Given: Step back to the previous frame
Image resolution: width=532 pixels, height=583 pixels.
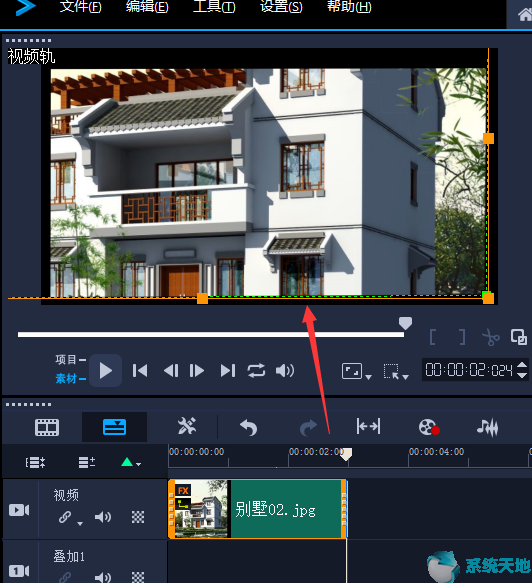Looking at the screenshot, I should [x=171, y=371].
